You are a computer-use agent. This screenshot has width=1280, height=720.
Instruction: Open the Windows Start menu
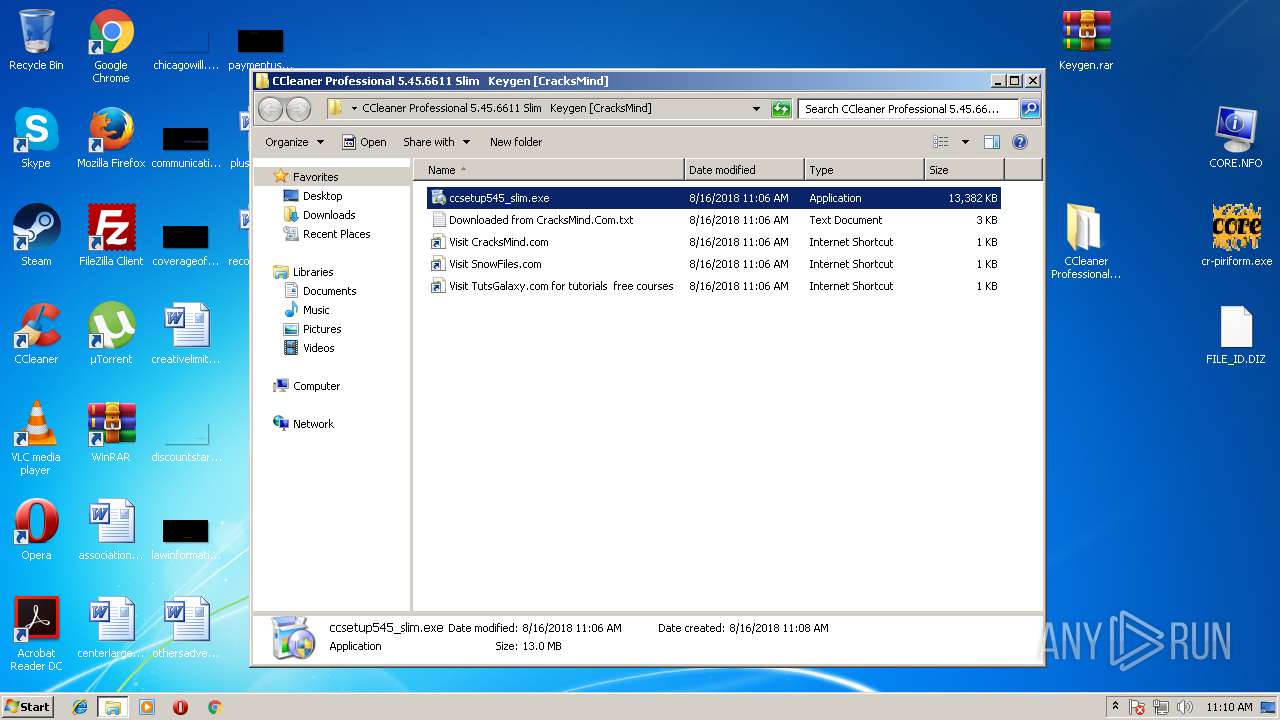[x=28, y=706]
